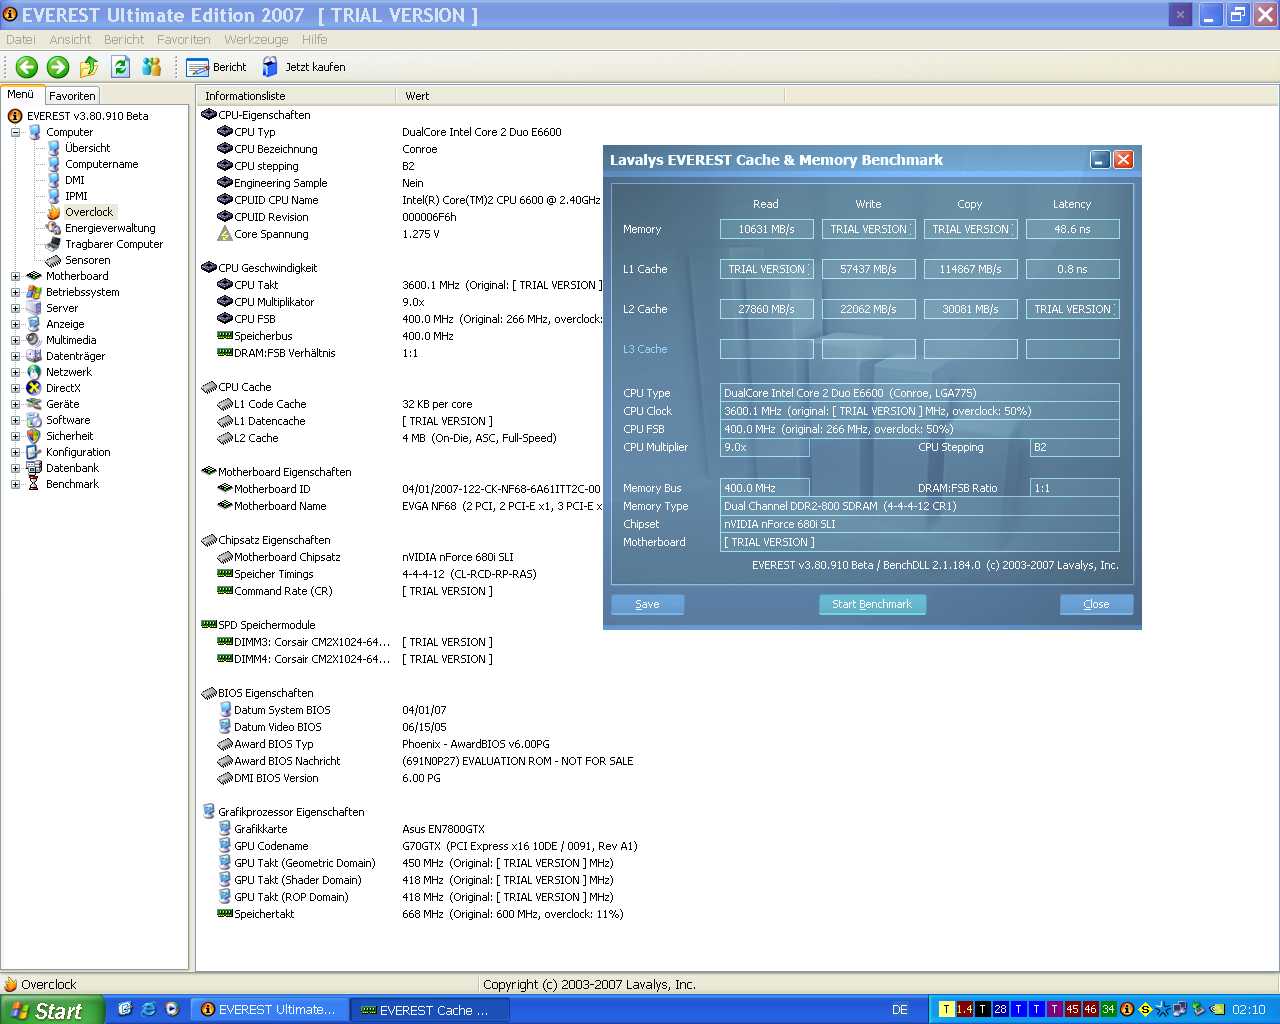1280x1024 pixels.
Task: Select Übersicht in the tree
Action: (x=87, y=148)
